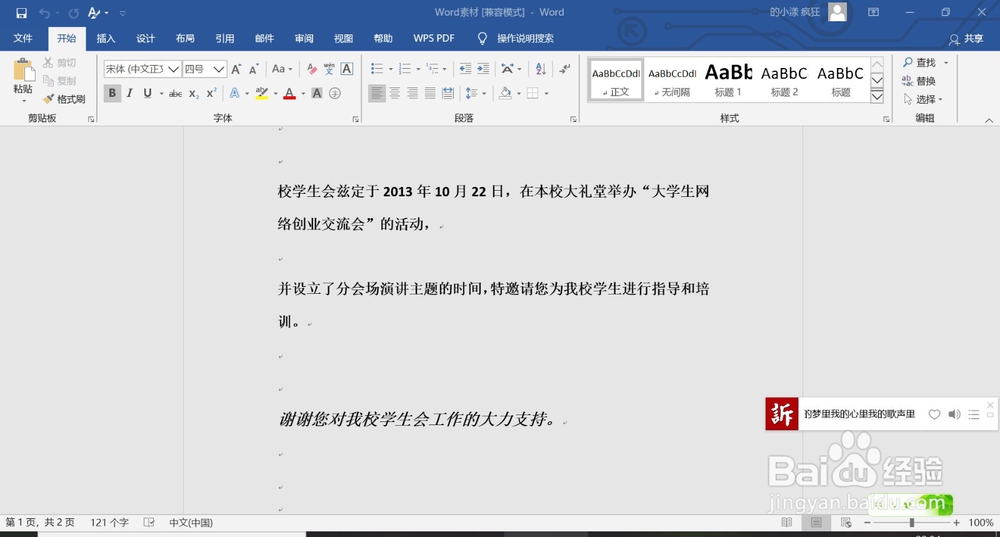1000x537 pixels.
Task: Click the Share button
Action: tap(966, 39)
